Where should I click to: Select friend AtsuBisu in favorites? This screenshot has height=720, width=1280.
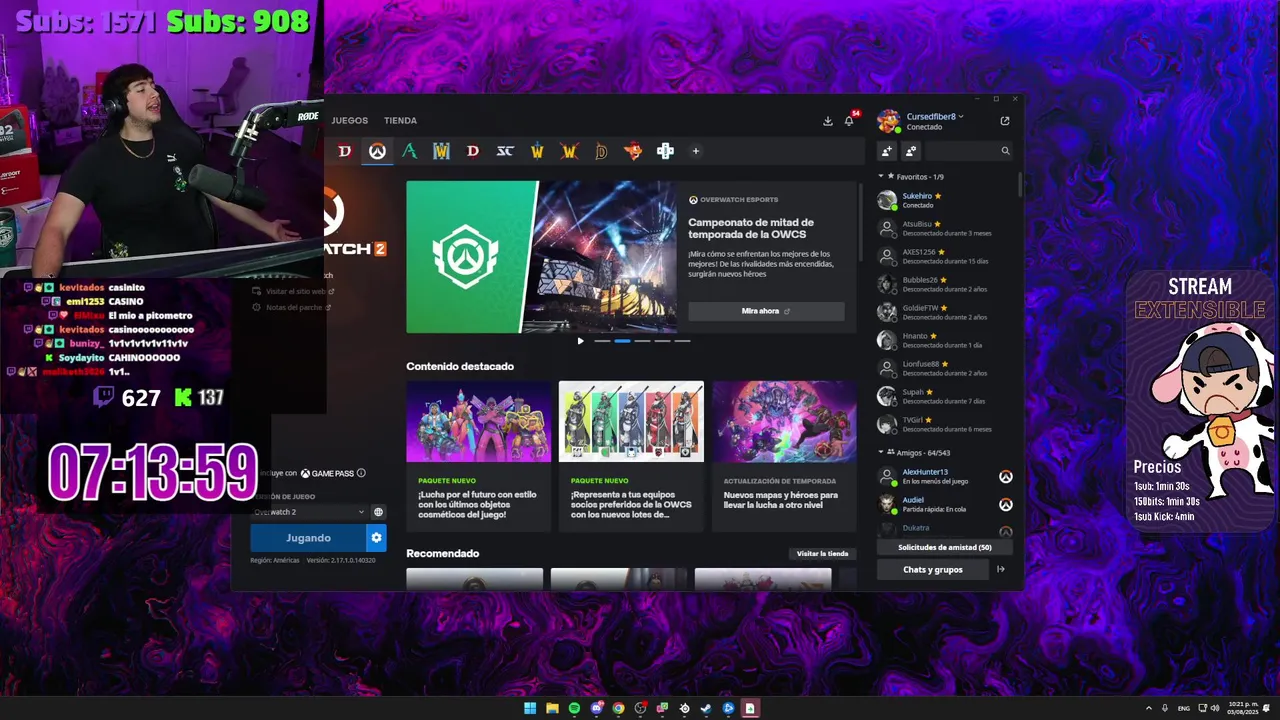point(945,228)
